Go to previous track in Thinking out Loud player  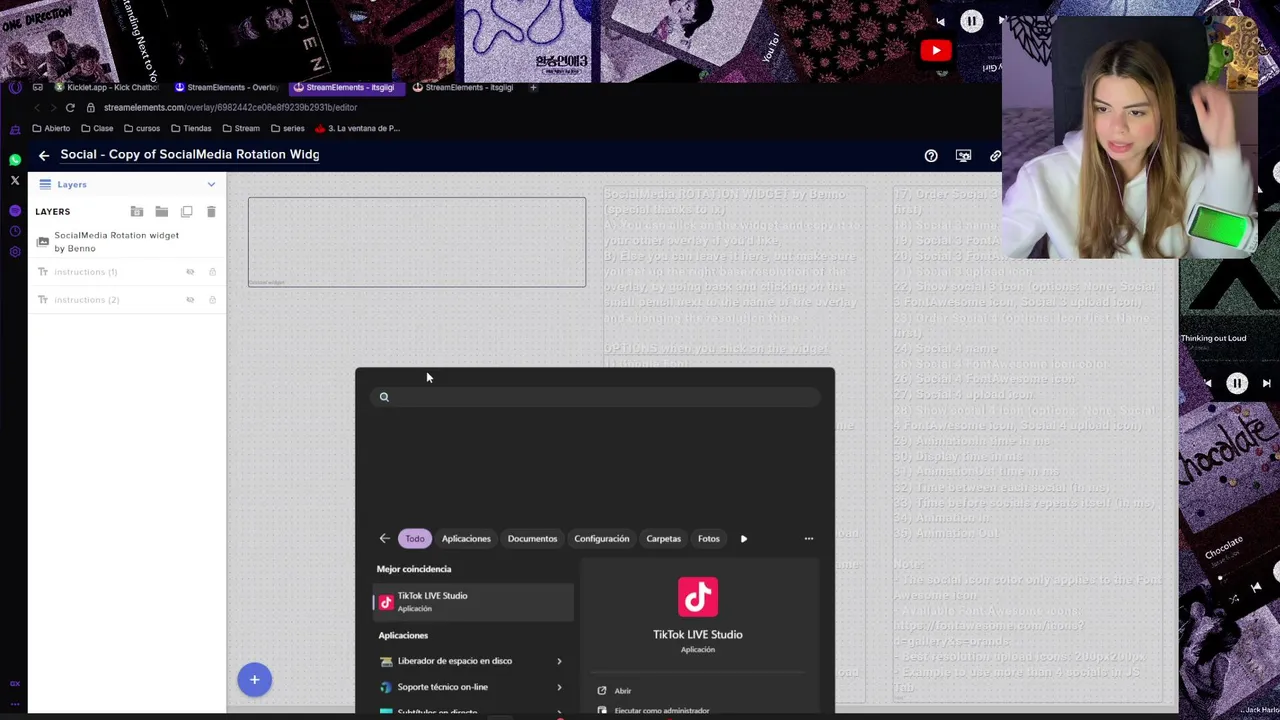tap(1207, 384)
